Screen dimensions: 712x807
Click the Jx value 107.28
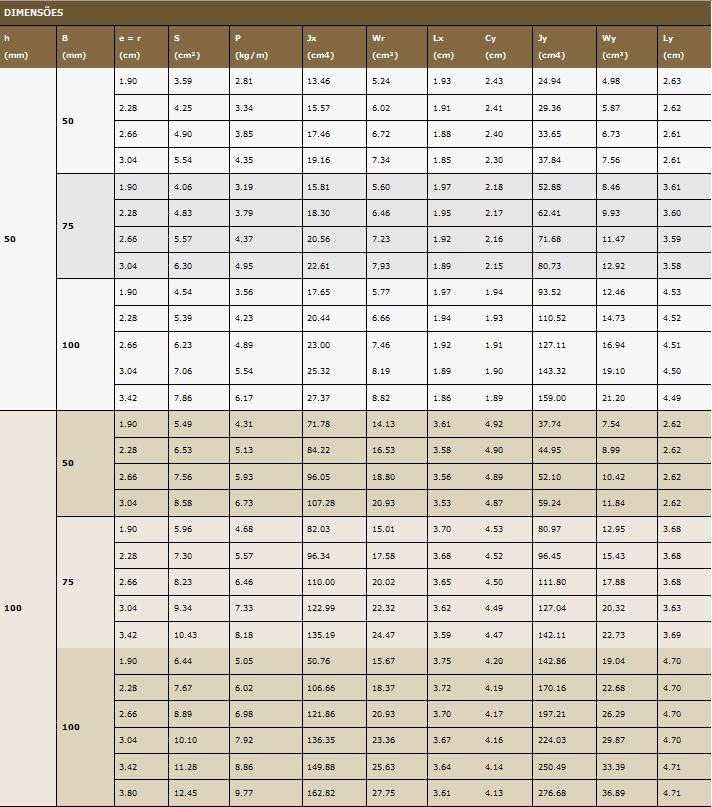coord(321,503)
